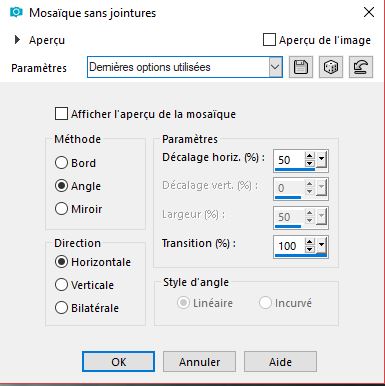Viewport: 385px width, 386px height.
Task: Click the save preset floppy disk icon
Action: [301, 67]
